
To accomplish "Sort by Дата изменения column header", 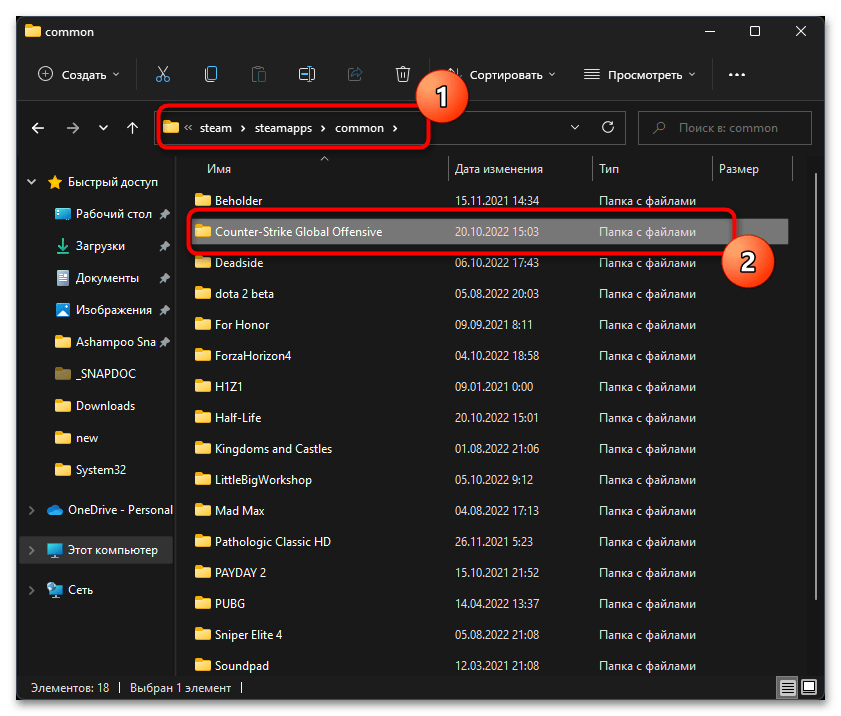I will click(499, 169).
